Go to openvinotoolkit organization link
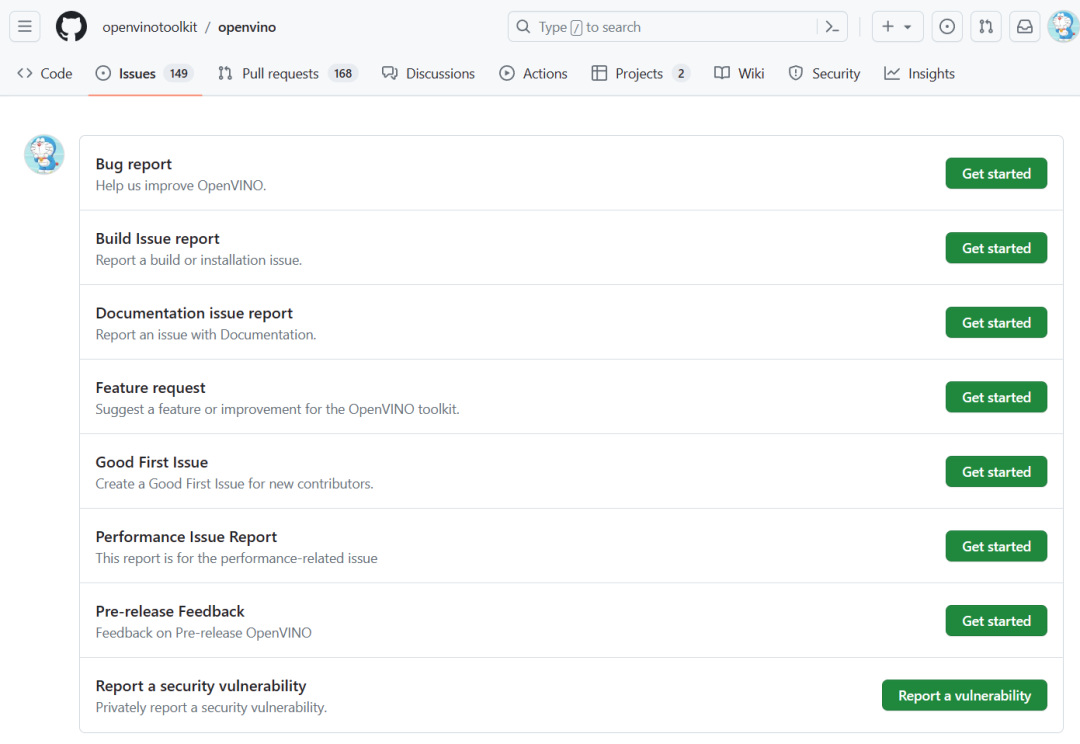The height and width of the screenshot is (744, 1080). point(149,27)
